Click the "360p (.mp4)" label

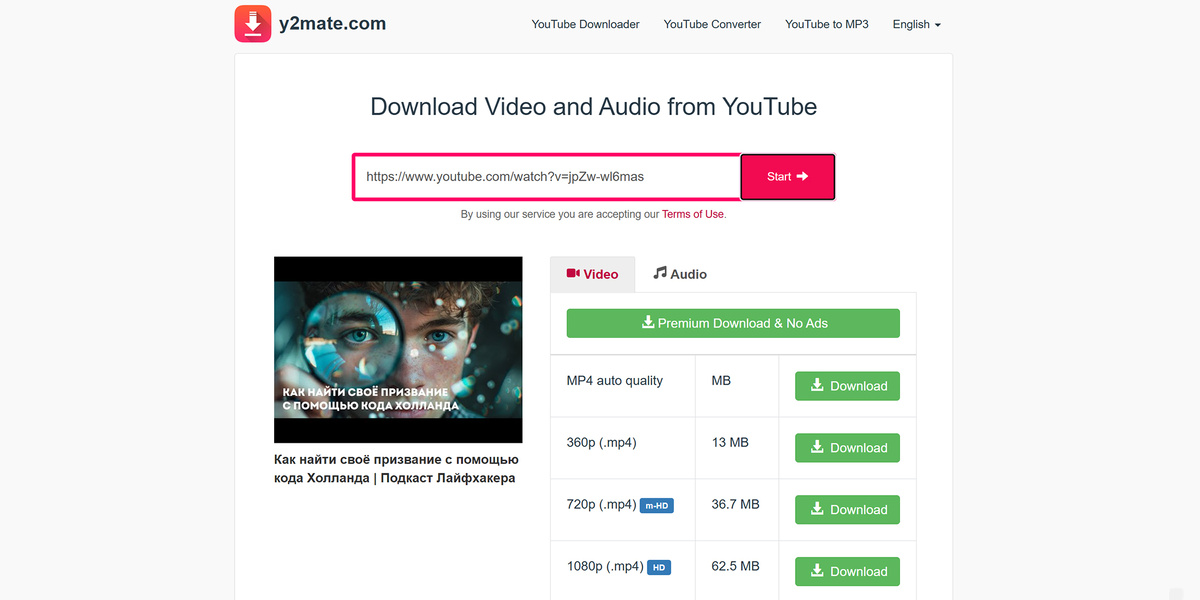click(602, 442)
